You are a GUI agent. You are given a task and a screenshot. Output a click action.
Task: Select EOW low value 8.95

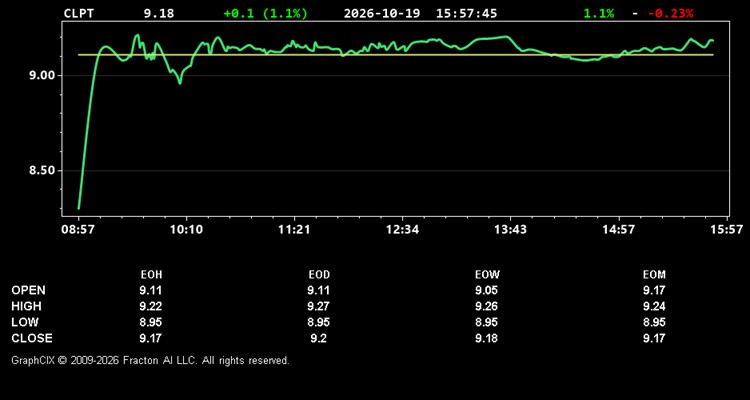(x=487, y=322)
